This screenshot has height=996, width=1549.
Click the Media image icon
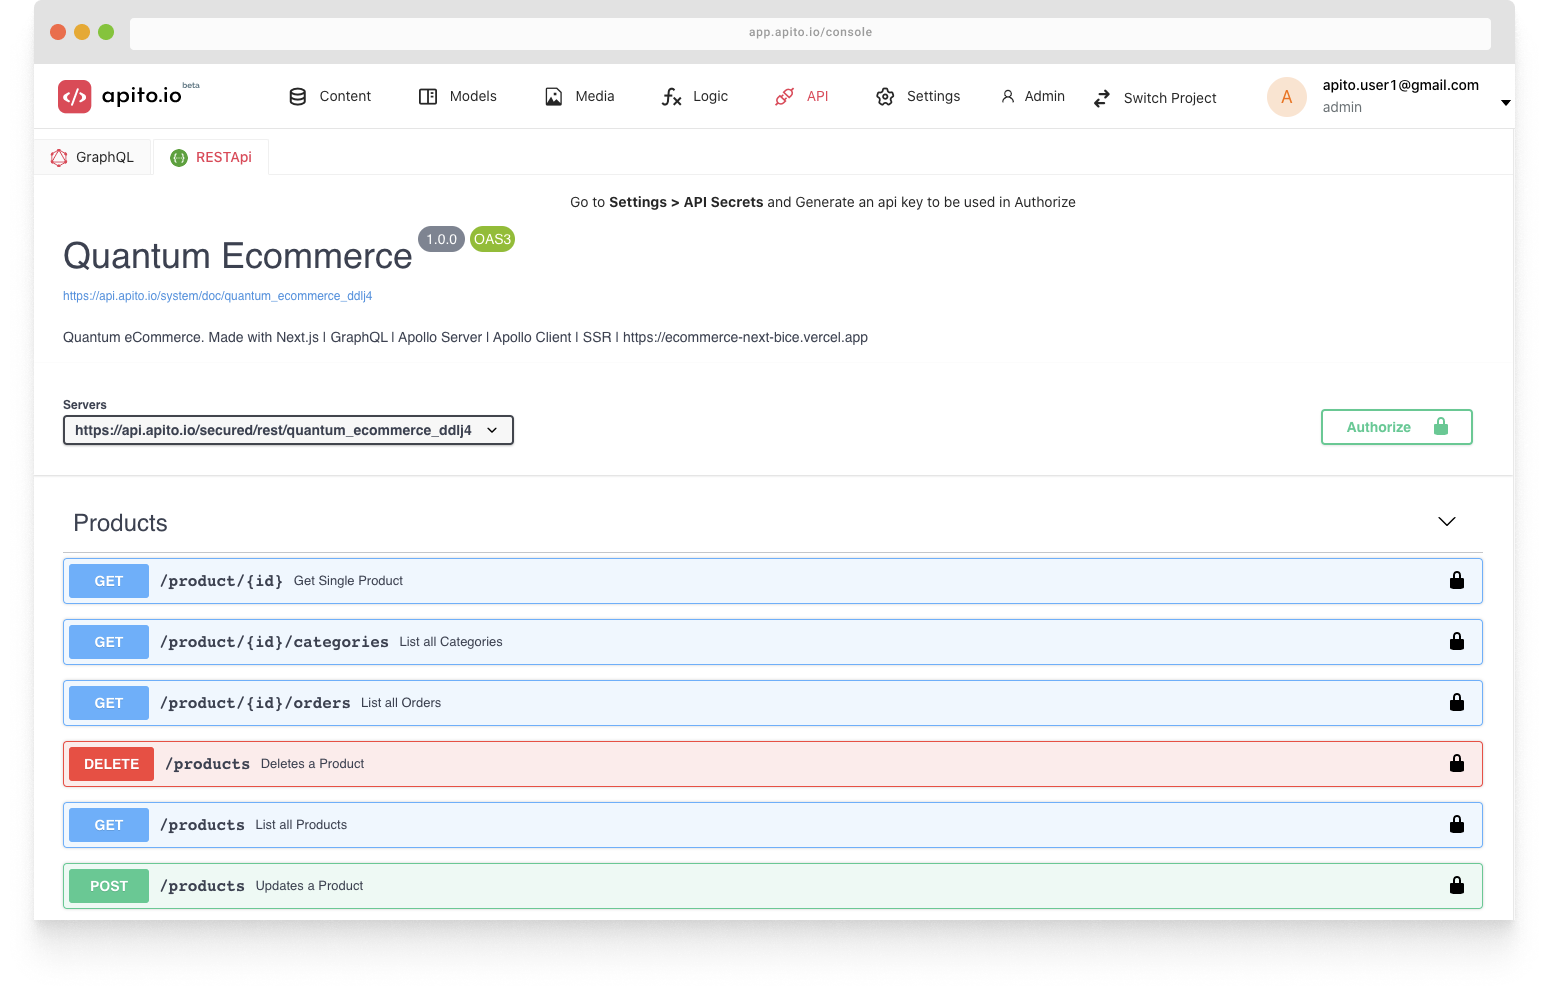click(x=553, y=97)
